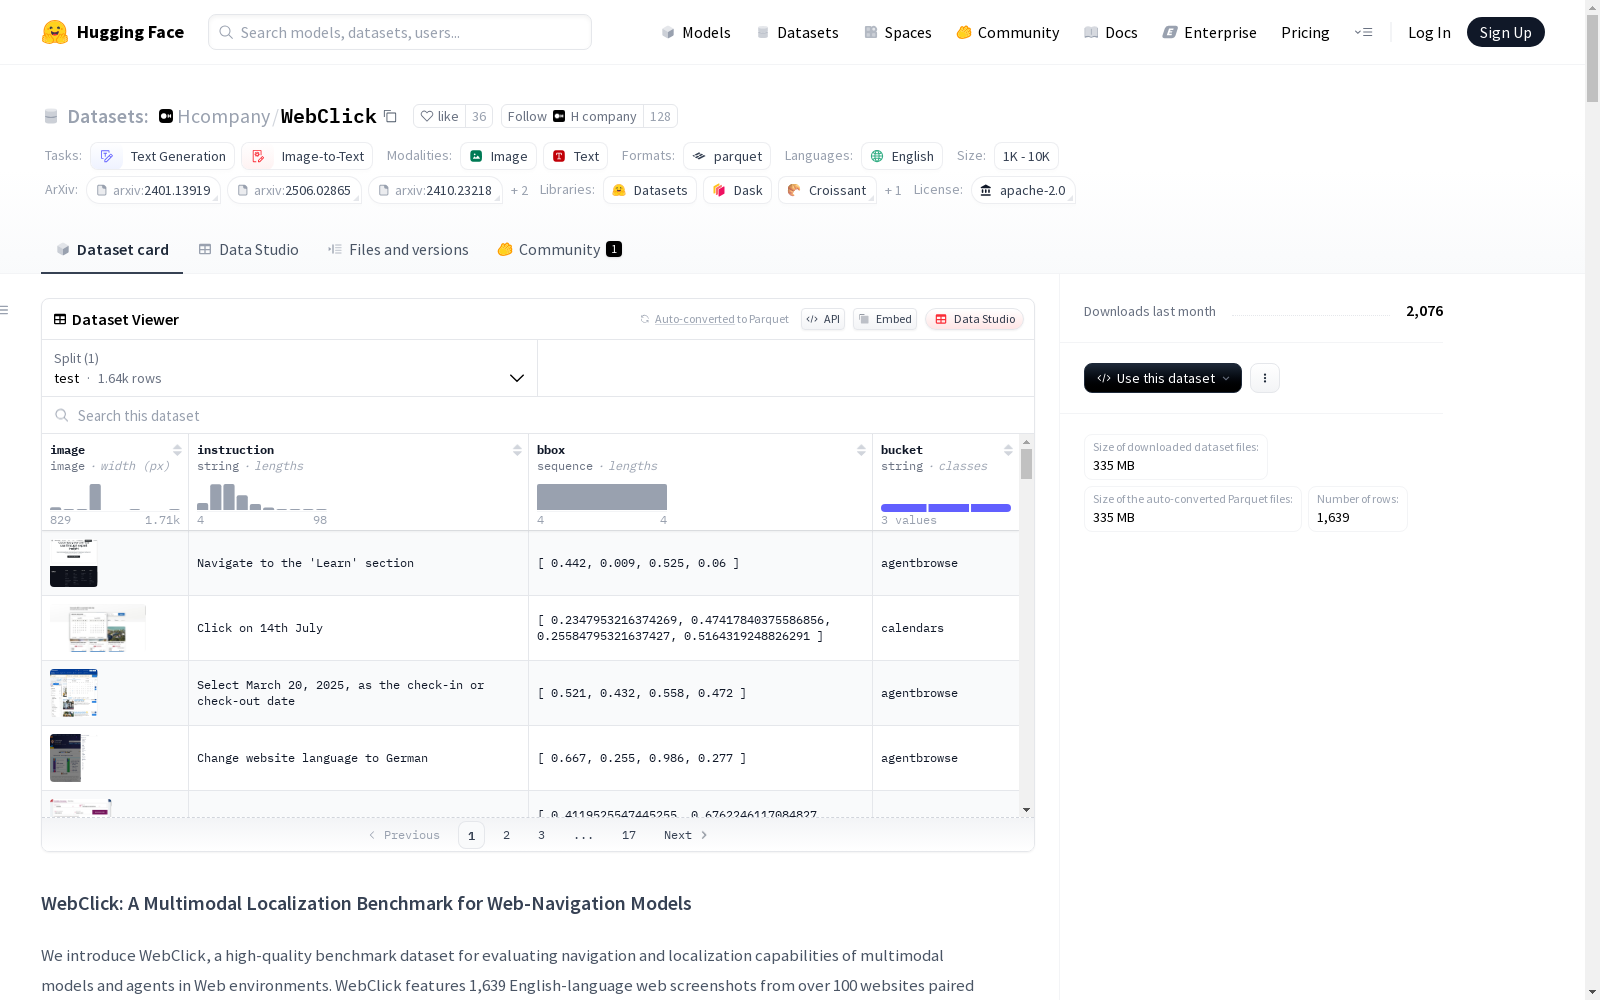Show 1 more library tag
The image size is (1600, 1000).
point(893,190)
